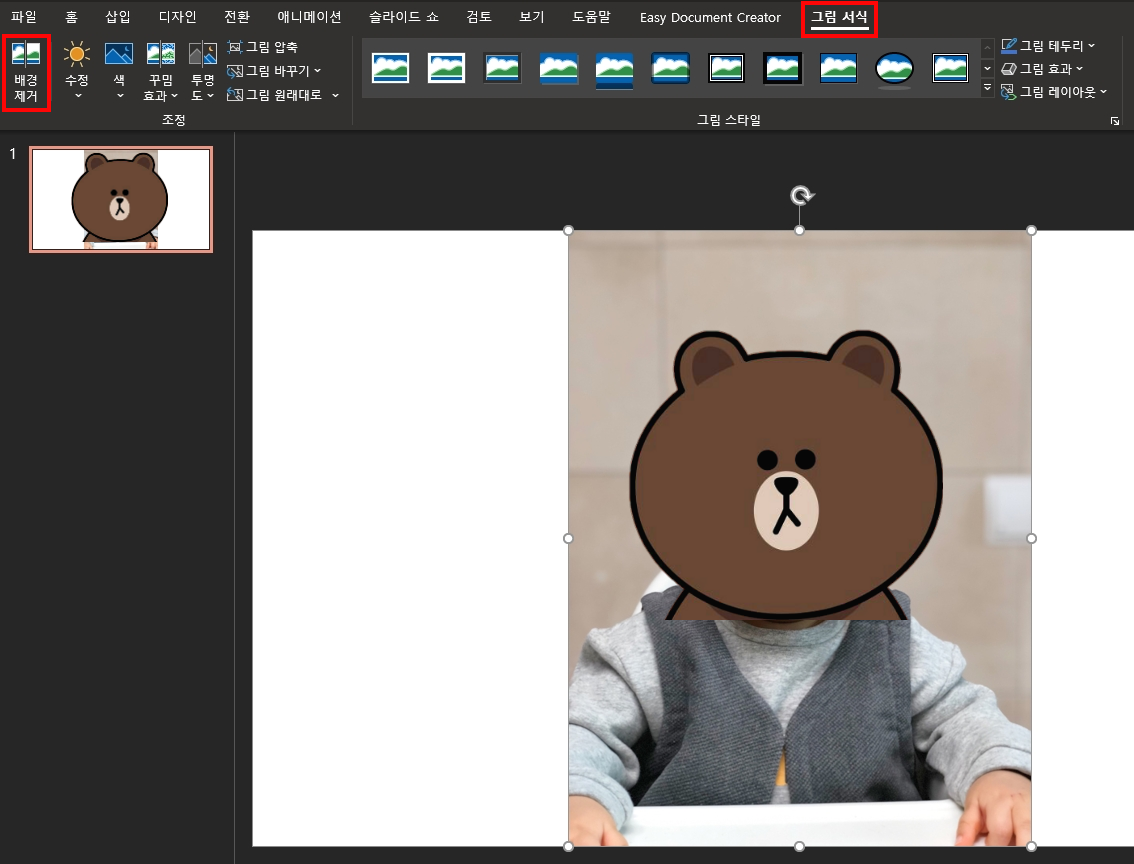
Task: Click the bottom-center handle of the picture
Action: click(799, 846)
